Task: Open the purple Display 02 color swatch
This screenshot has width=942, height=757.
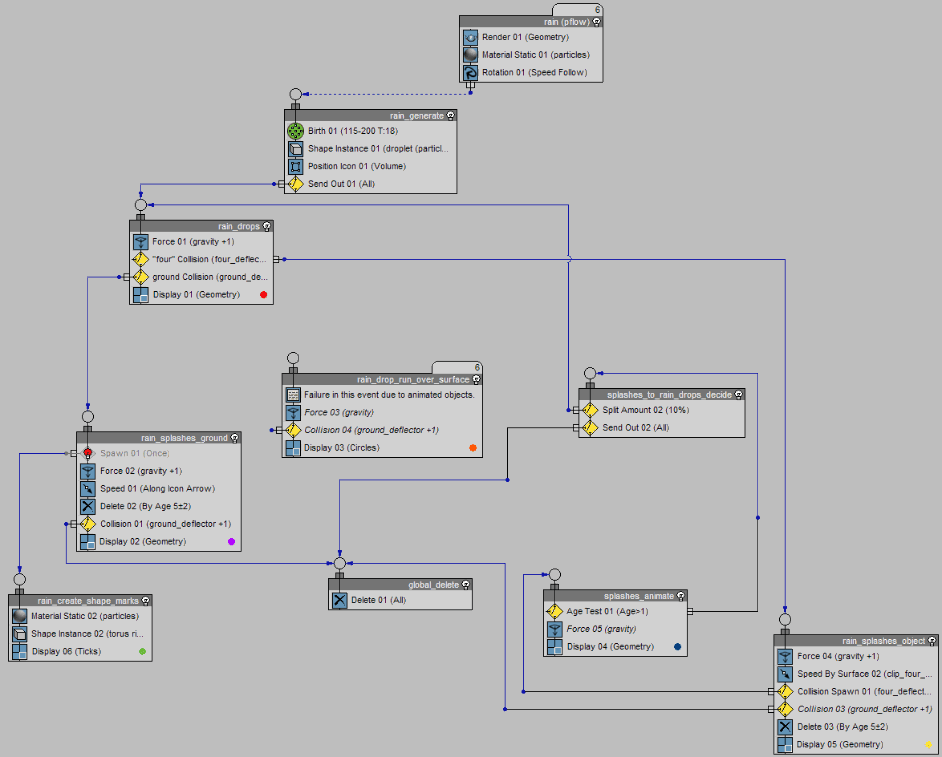Action: click(x=231, y=541)
